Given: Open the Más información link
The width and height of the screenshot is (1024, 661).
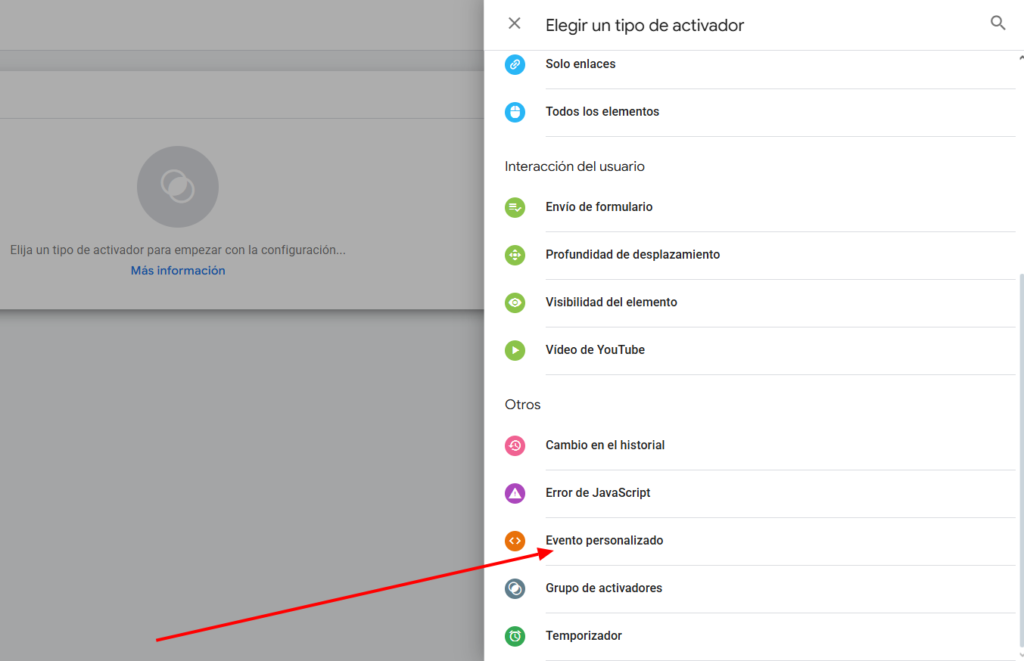Looking at the screenshot, I should pos(178,271).
